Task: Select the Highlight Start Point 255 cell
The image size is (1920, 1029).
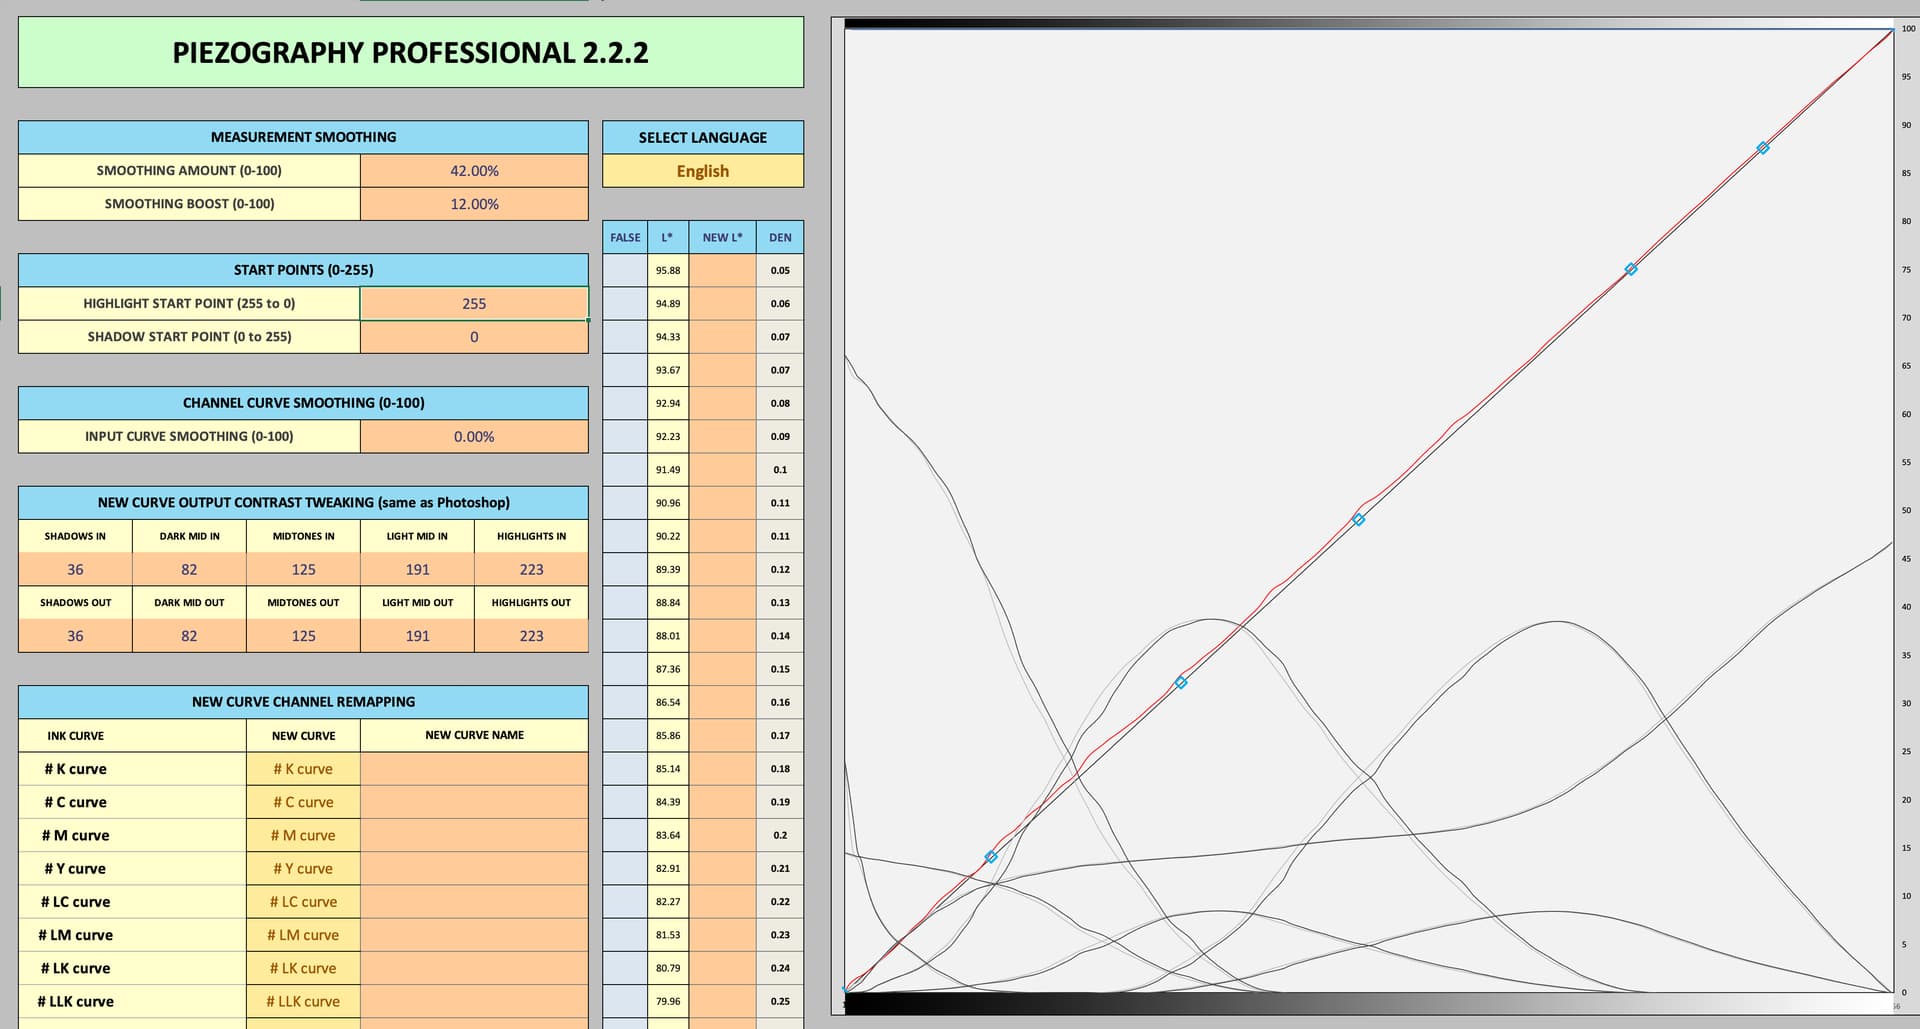Action: coord(474,304)
